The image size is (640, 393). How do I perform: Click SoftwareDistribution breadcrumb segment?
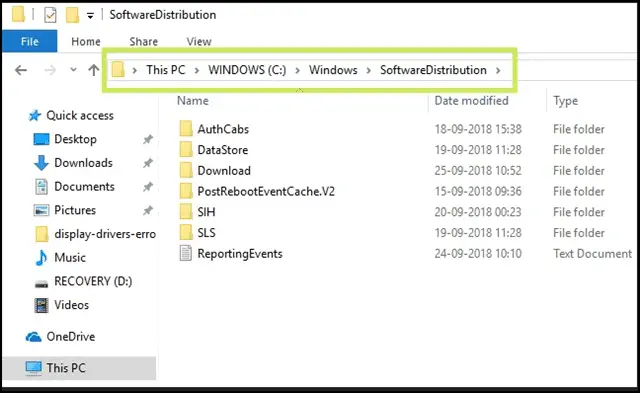[x=433, y=70]
